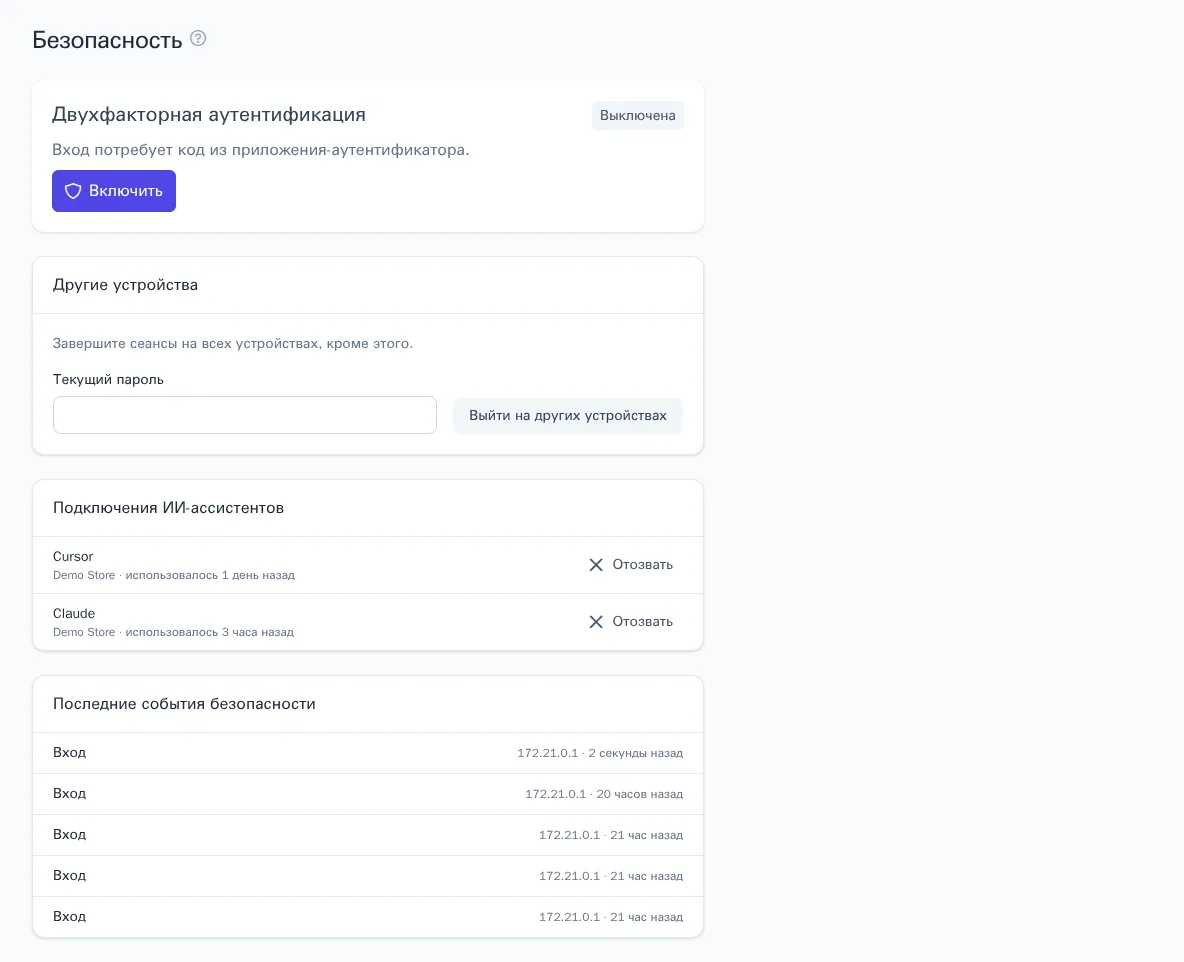Click the Последние события безопасности heading
This screenshot has width=1184, height=962.
(184, 704)
